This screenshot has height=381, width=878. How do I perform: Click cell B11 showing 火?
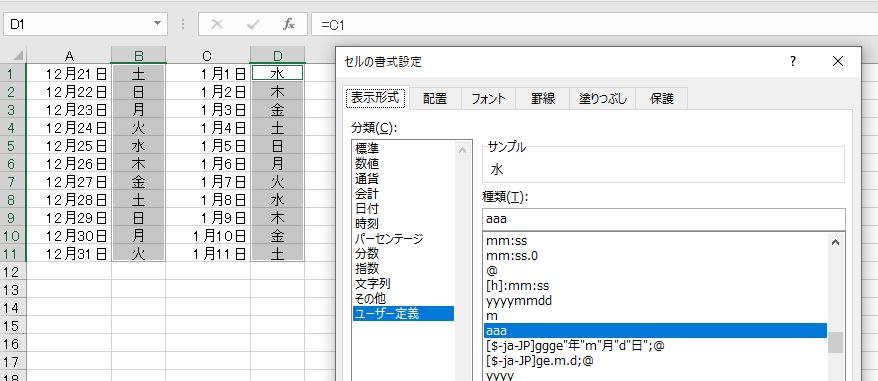tap(138, 254)
